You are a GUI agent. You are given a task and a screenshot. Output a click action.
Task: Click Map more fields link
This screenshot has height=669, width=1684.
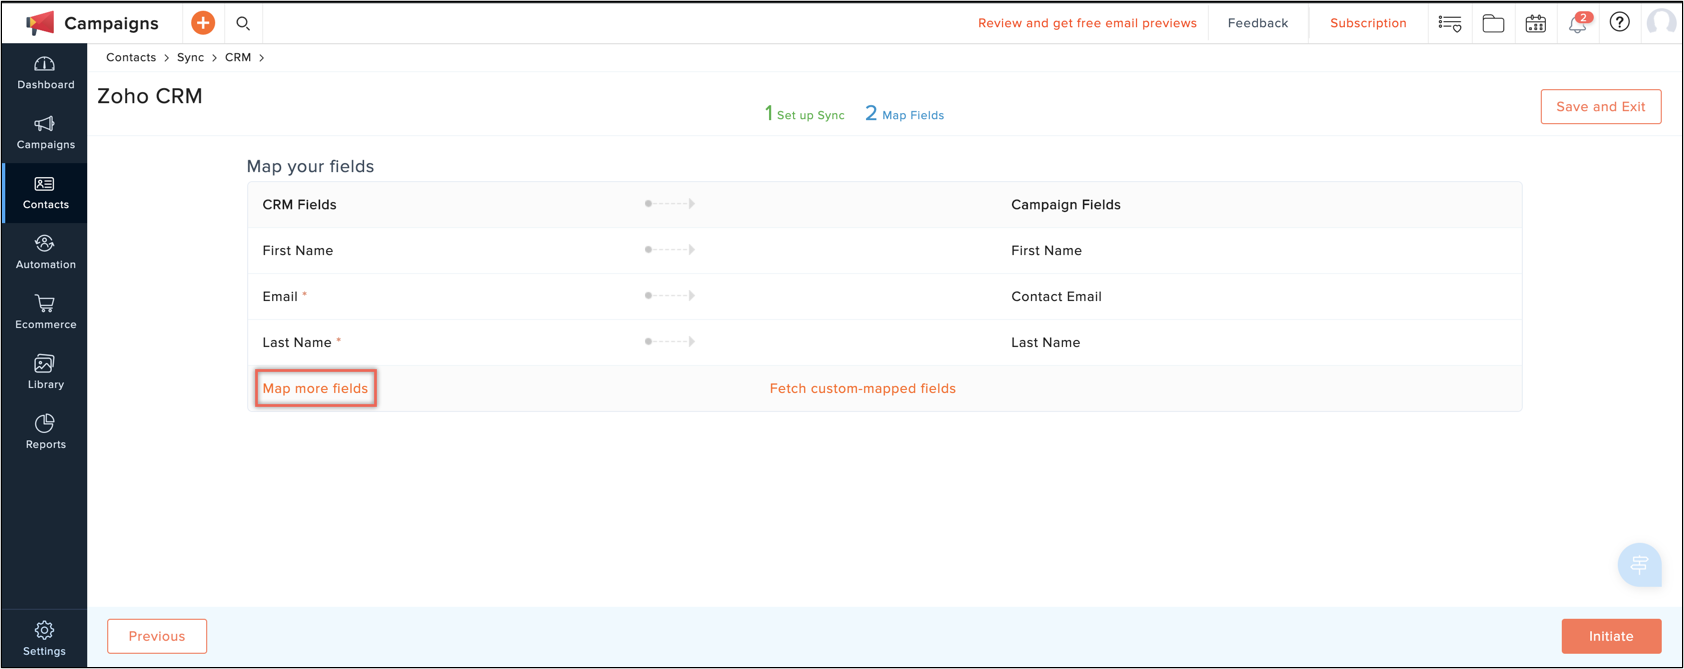point(315,388)
